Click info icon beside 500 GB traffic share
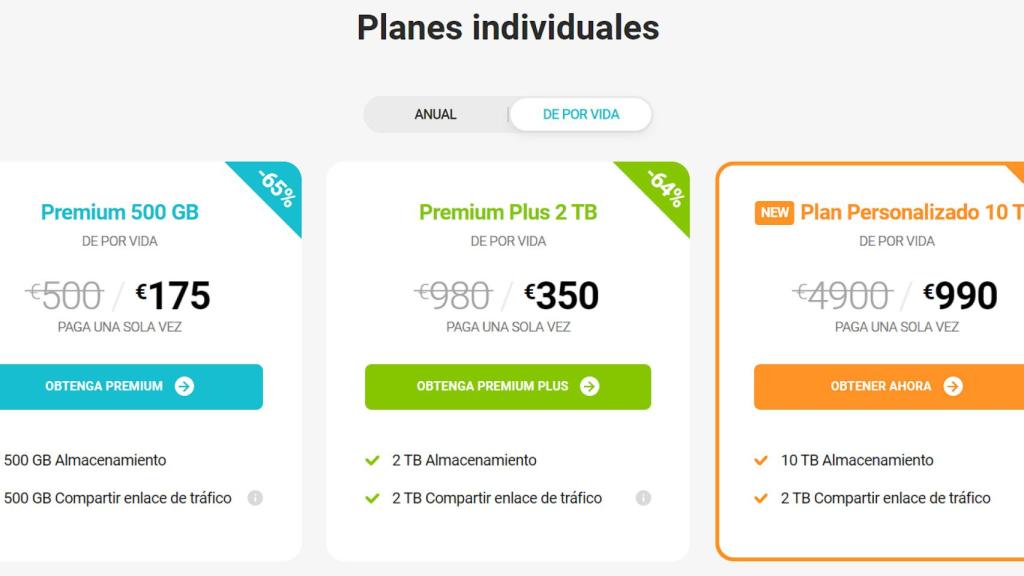Screen dimensions: 1024x576 point(255,498)
